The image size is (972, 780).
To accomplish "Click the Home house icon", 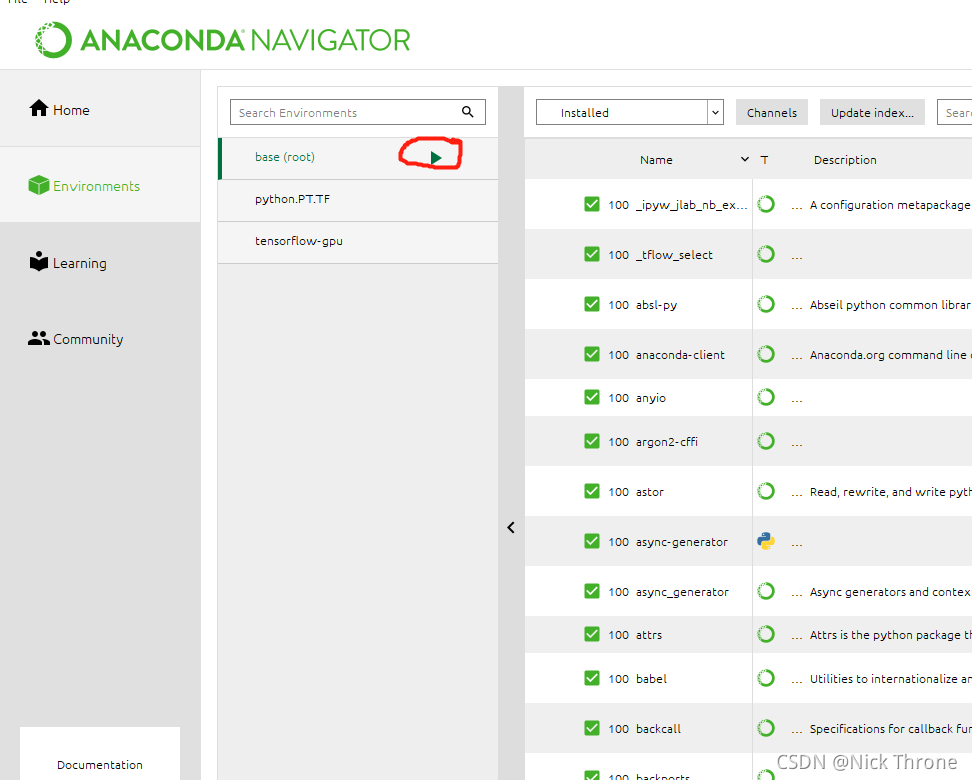I will (38, 109).
